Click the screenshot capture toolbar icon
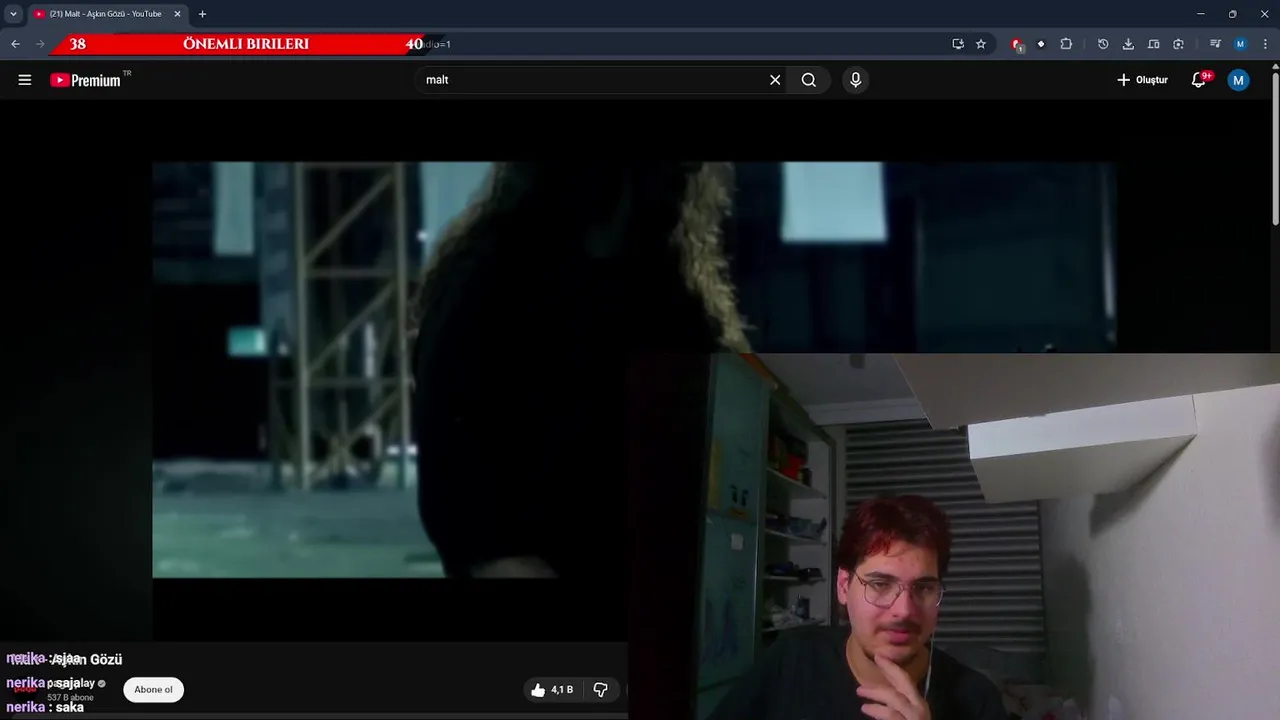The image size is (1280, 720). (1178, 44)
